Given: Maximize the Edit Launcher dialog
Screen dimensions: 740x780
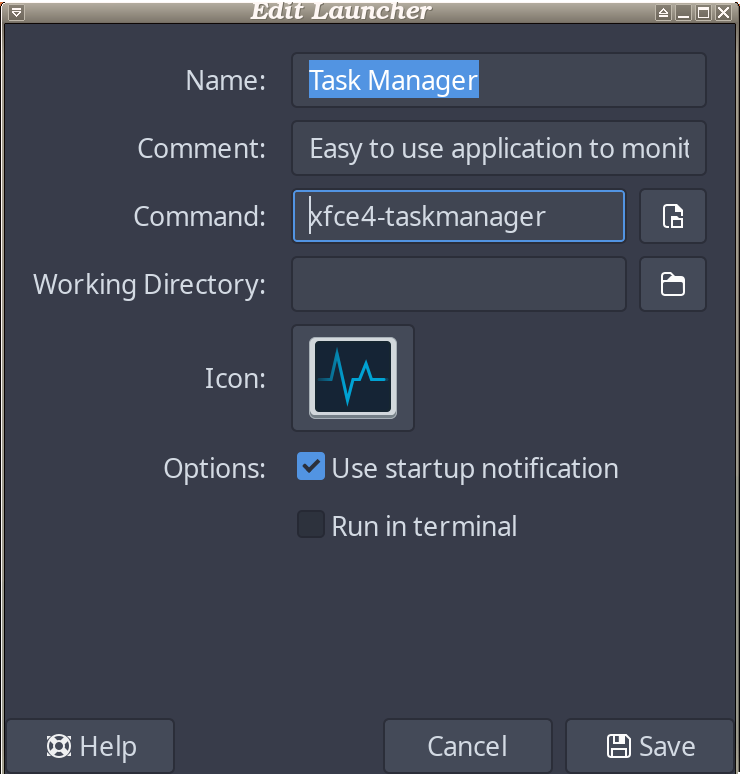Looking at the screenshot, I should (x=703, y=12).
